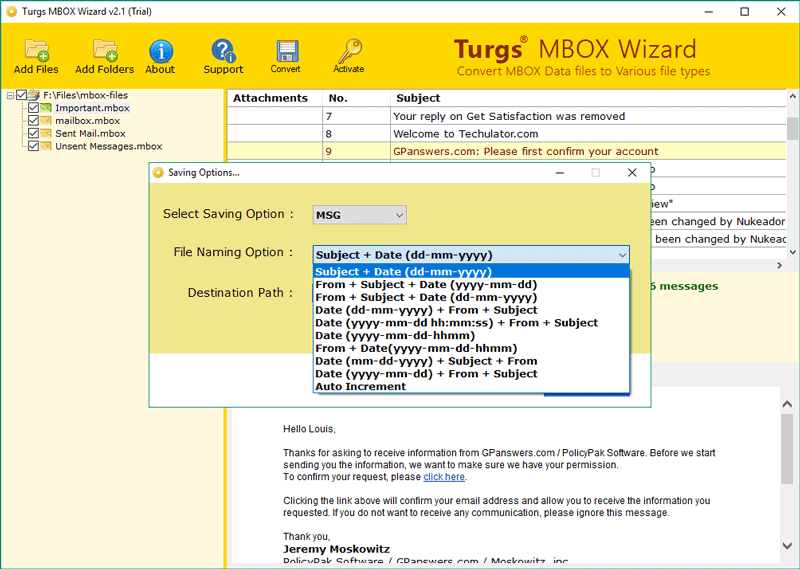Screen dimensions: 800x569
Task: Uncheck the Unsent Messages.mbox checkbox
Action: pos(33,146)
